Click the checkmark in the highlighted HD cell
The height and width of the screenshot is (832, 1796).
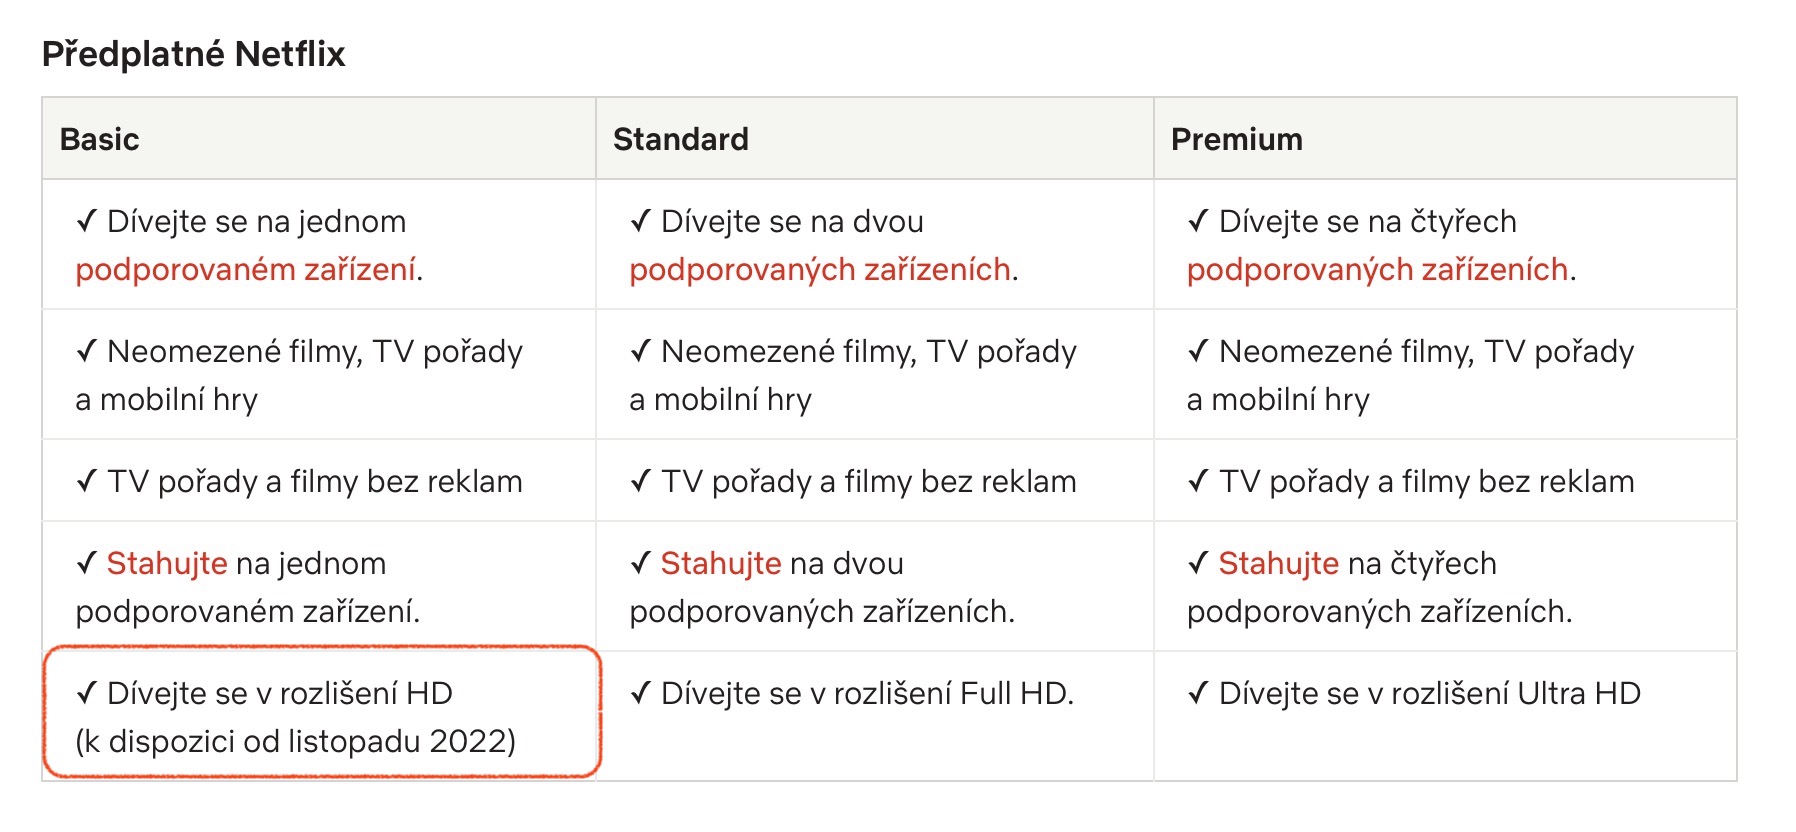tap(87, 693)
